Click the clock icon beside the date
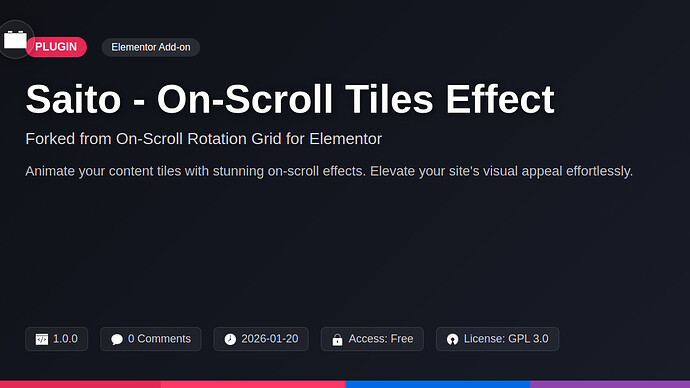690x388 pixels. click(x=230, y=339)
